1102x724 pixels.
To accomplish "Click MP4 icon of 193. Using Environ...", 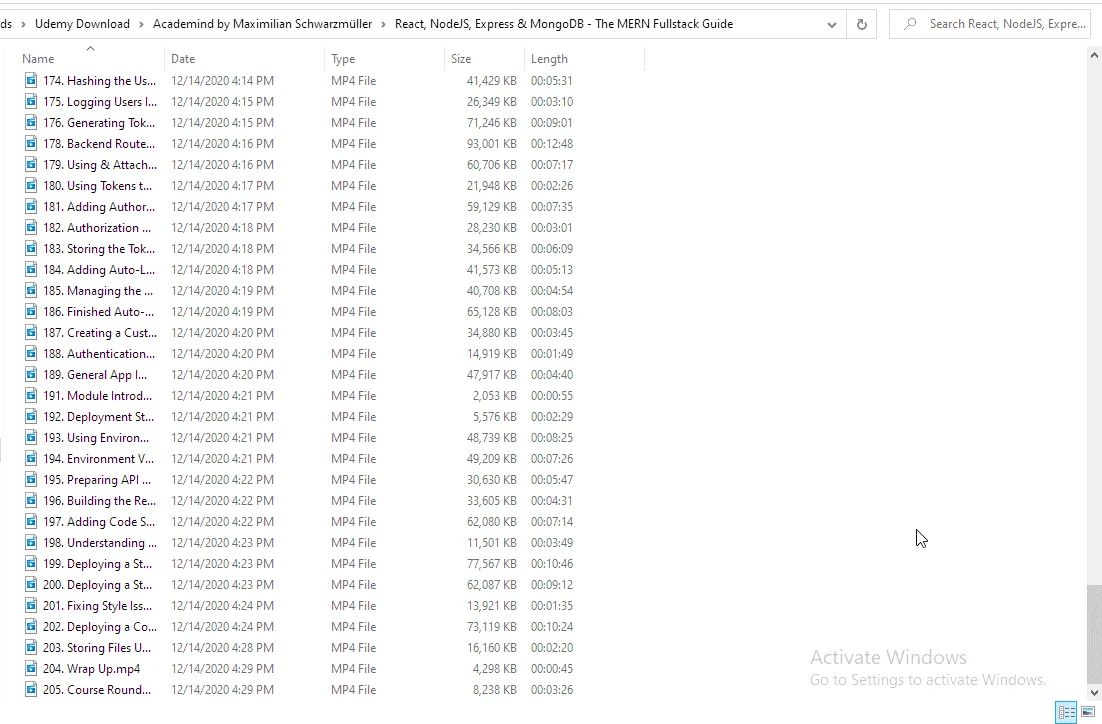I will click(x=31, y=438).
